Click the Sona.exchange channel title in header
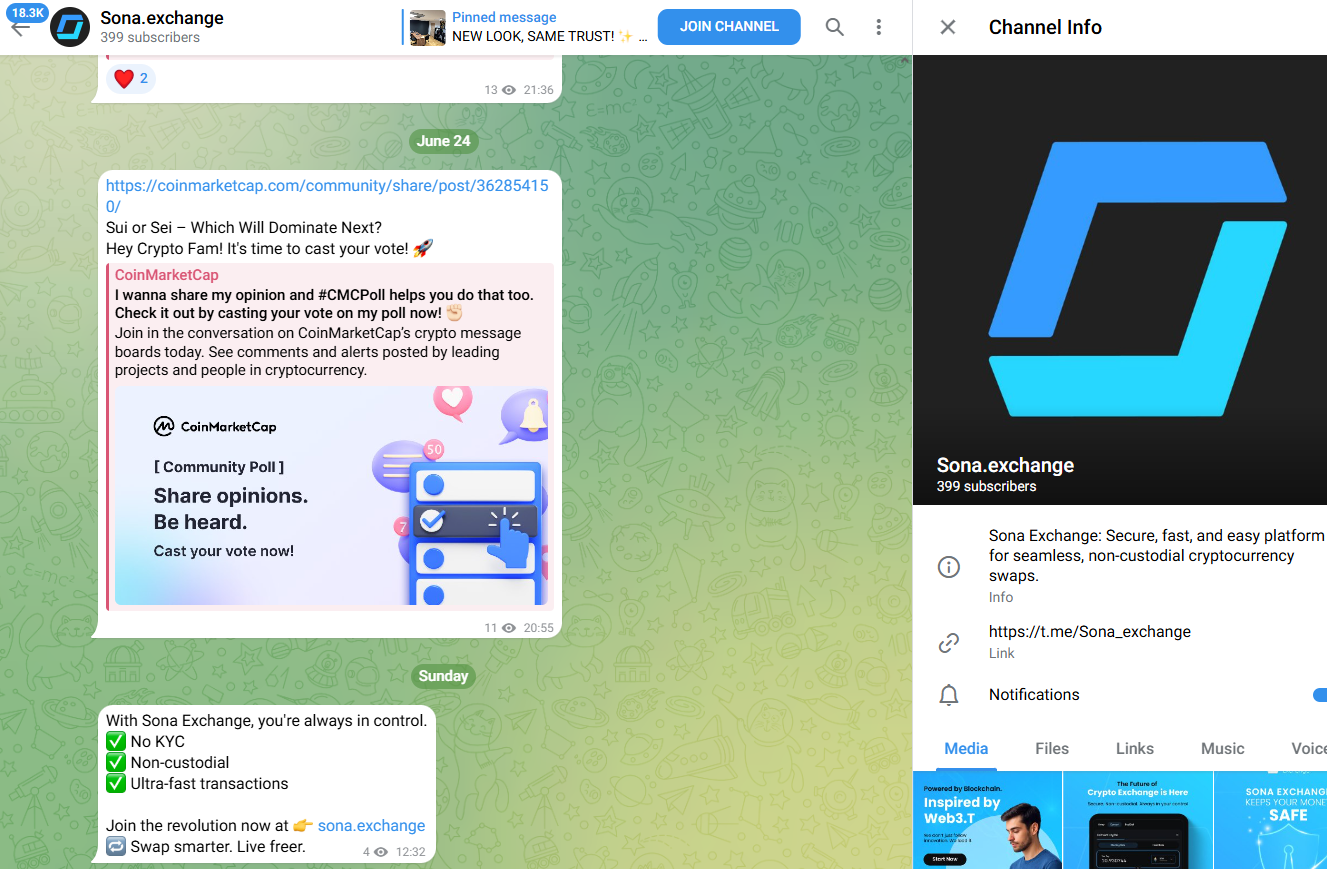 (162, 18)
